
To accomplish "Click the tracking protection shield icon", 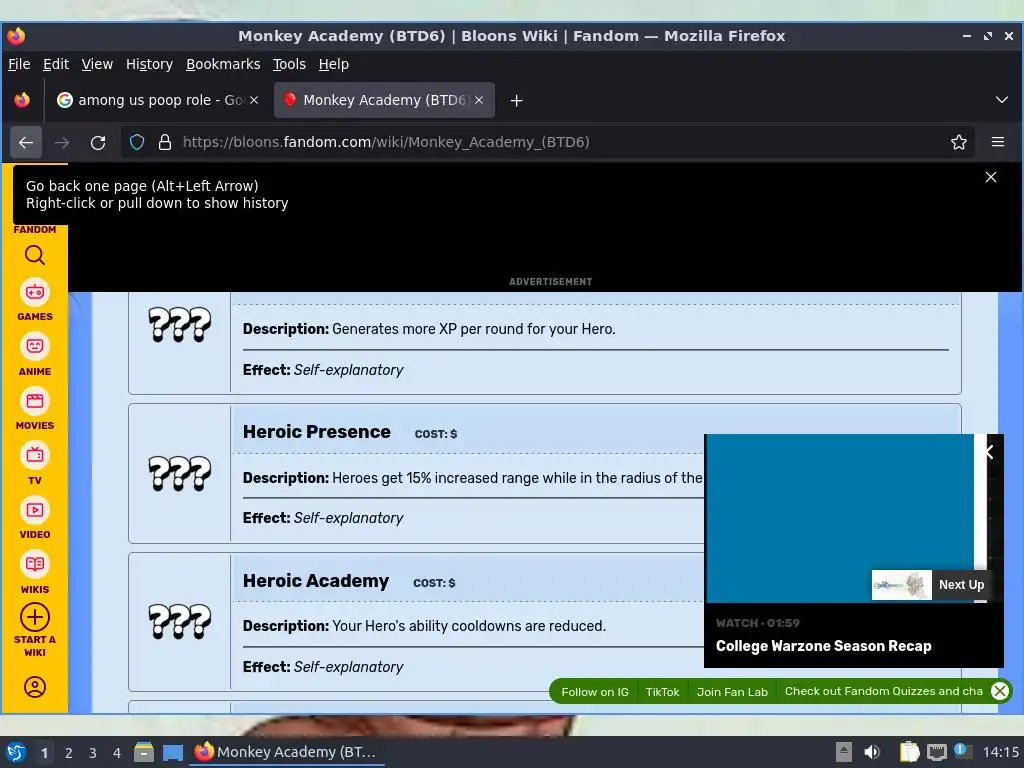I will pos(136,142).
